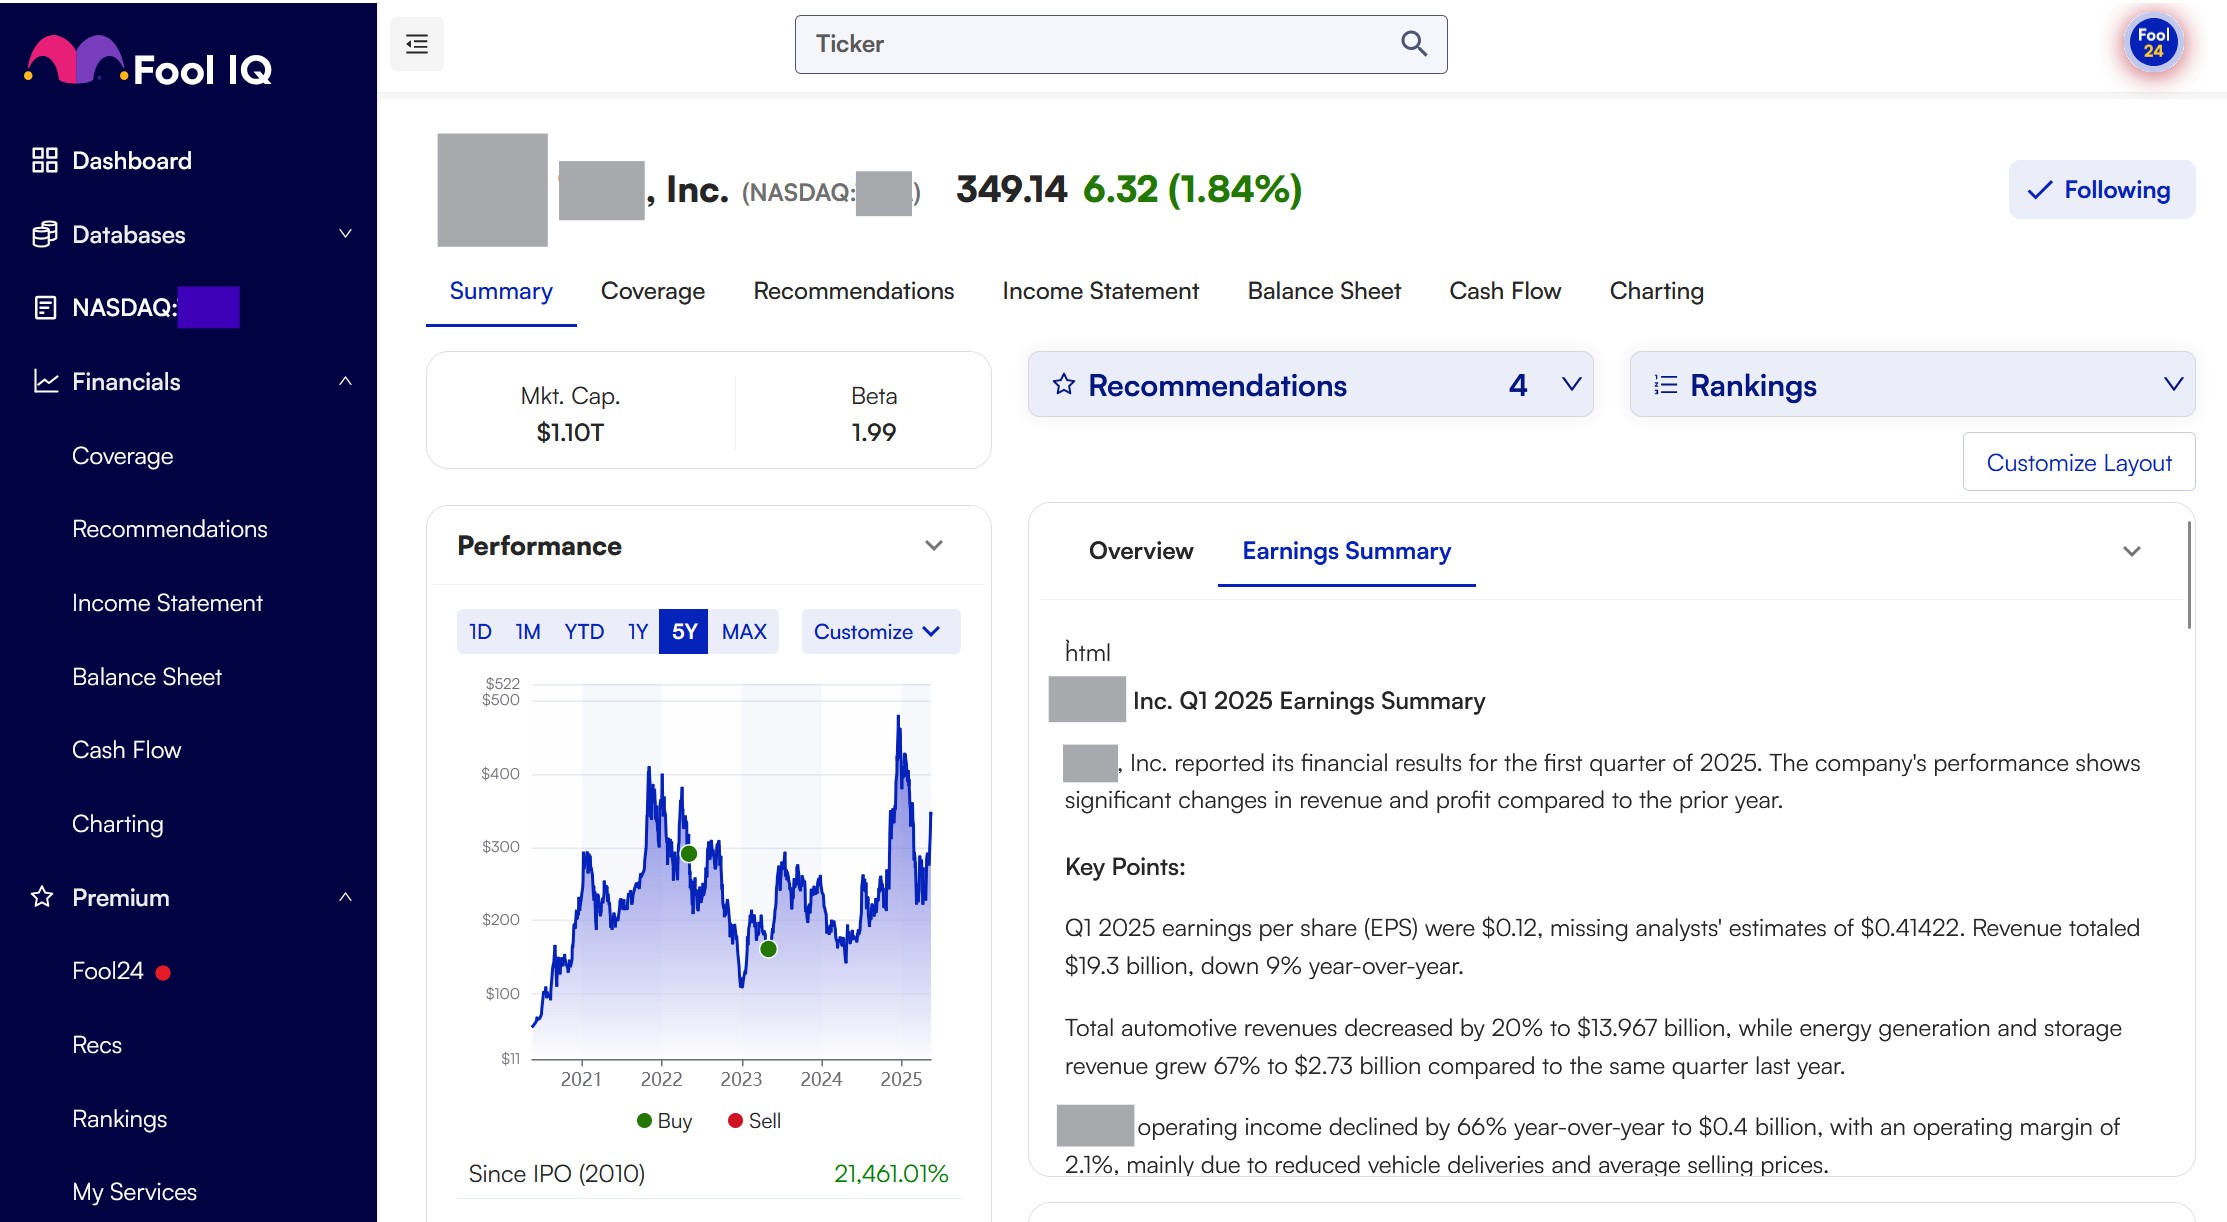
Task: Open Fool24 in the sidebar
Action: pyautogui.click(x=108, y=971)
